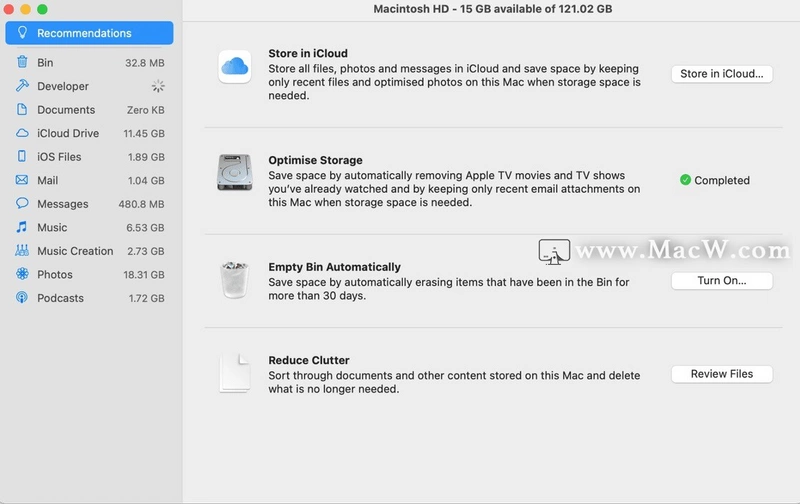Image resolution: width=800 pixels, height=504 pixels.
Task: Click the Store in iCloud heading
Action: coord(308,53)
